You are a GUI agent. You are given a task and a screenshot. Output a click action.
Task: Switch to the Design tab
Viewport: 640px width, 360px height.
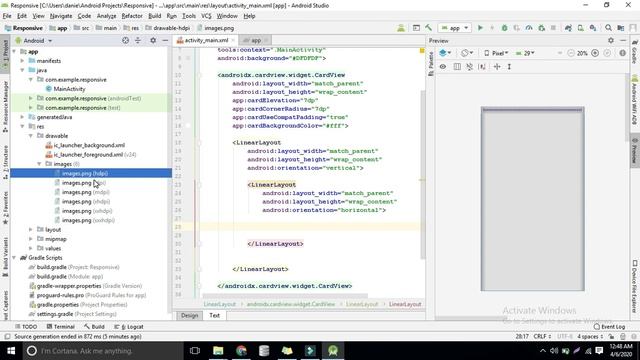point(189,316)
